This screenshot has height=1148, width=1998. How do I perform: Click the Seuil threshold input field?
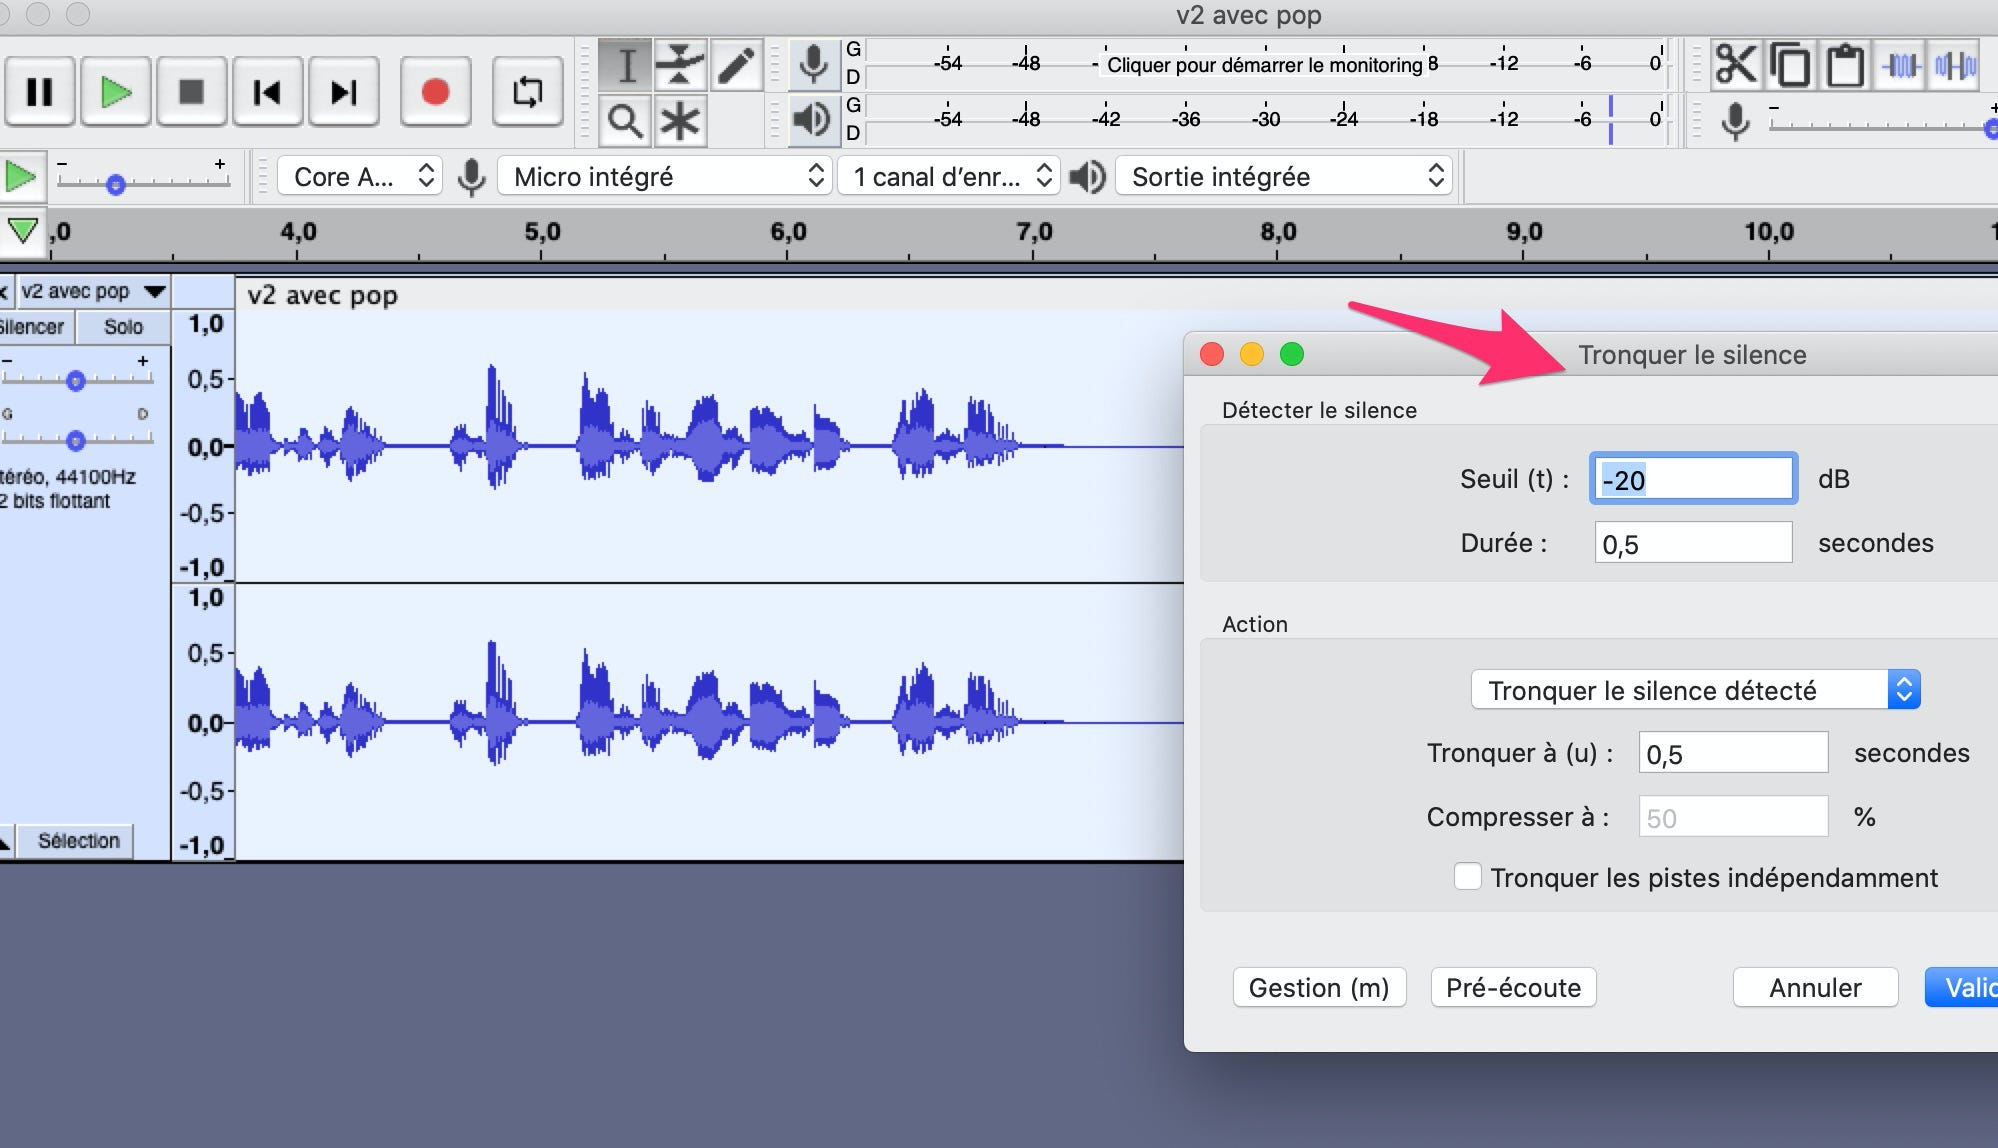coord(1693,479)
